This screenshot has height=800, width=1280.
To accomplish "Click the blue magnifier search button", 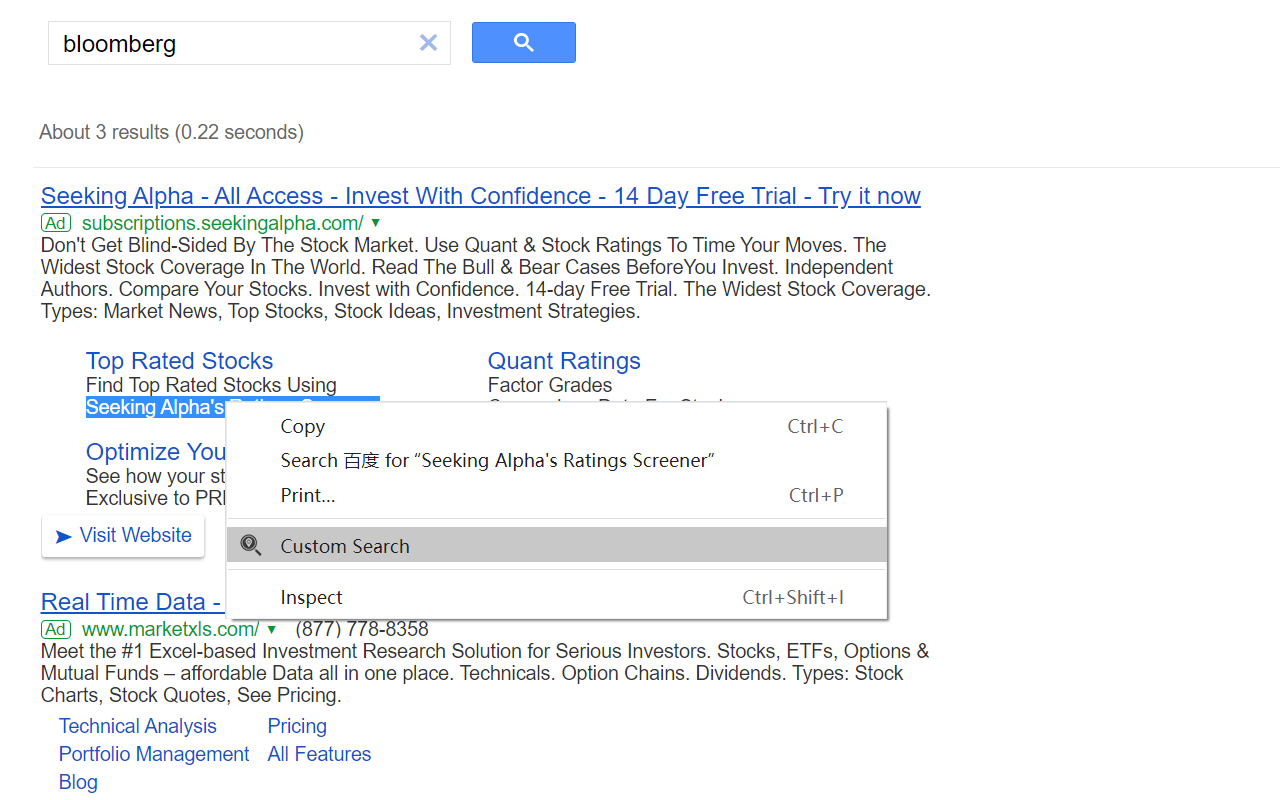I will click(x=524, y=43).
